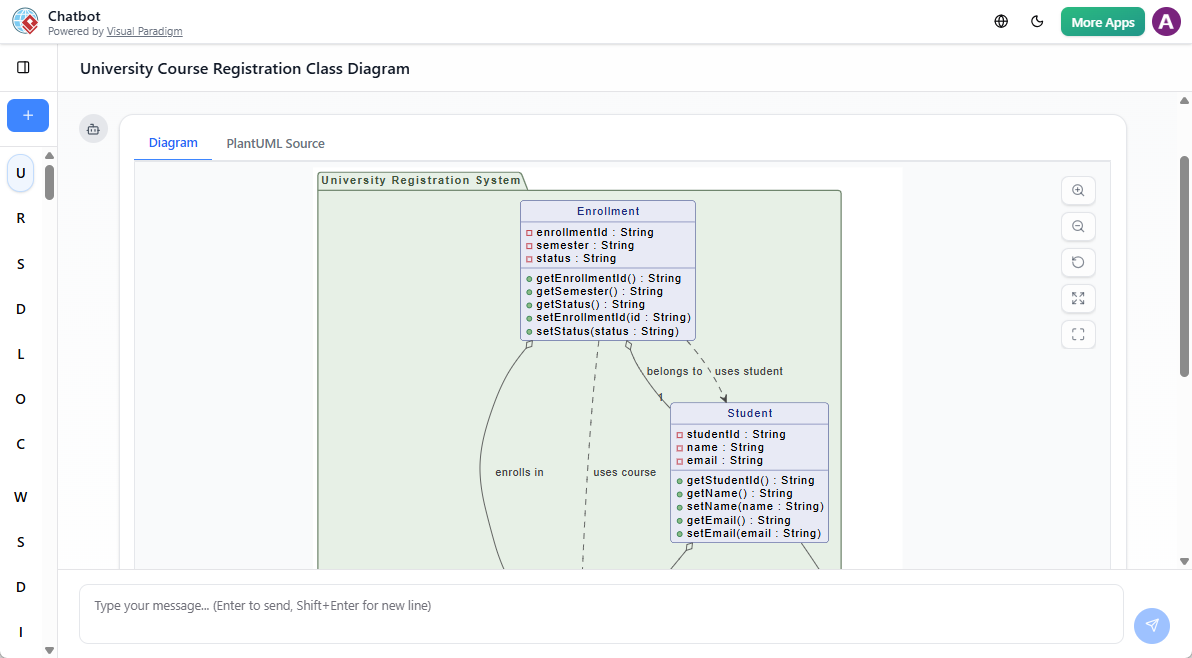Zoom out of the class diagram
The image size is (1192, 658).
[x=1078, y=226]
